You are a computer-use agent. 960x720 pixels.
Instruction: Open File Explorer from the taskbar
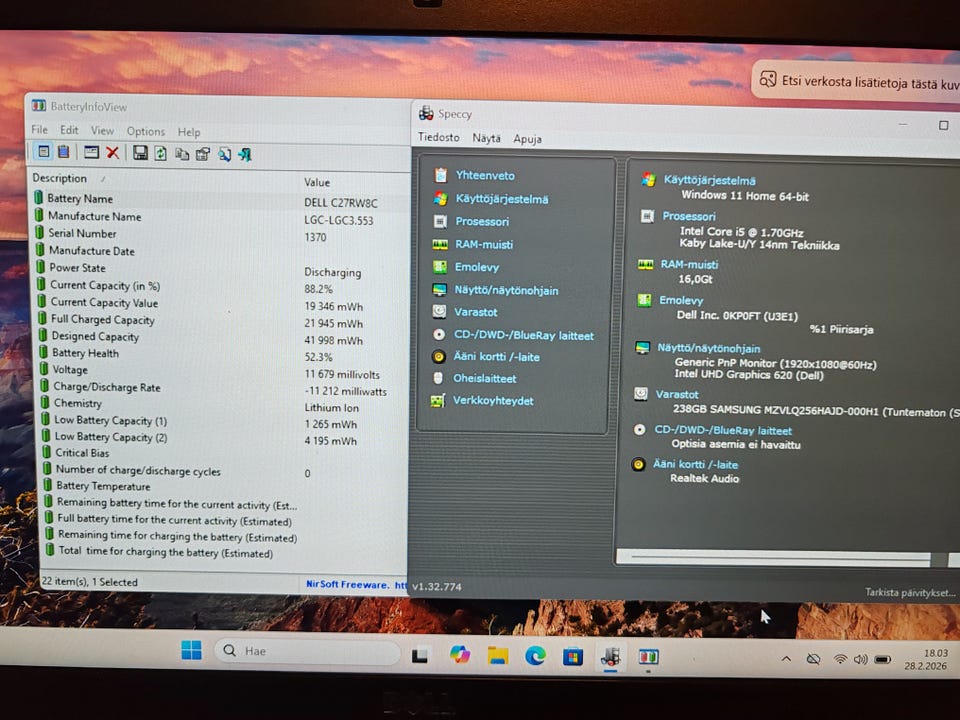[x=498, y=656]
